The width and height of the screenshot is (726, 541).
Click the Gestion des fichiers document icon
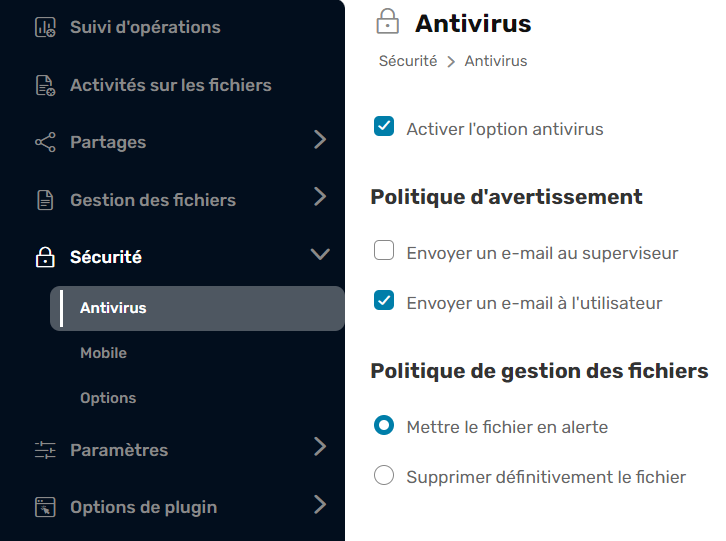[45, 200]
